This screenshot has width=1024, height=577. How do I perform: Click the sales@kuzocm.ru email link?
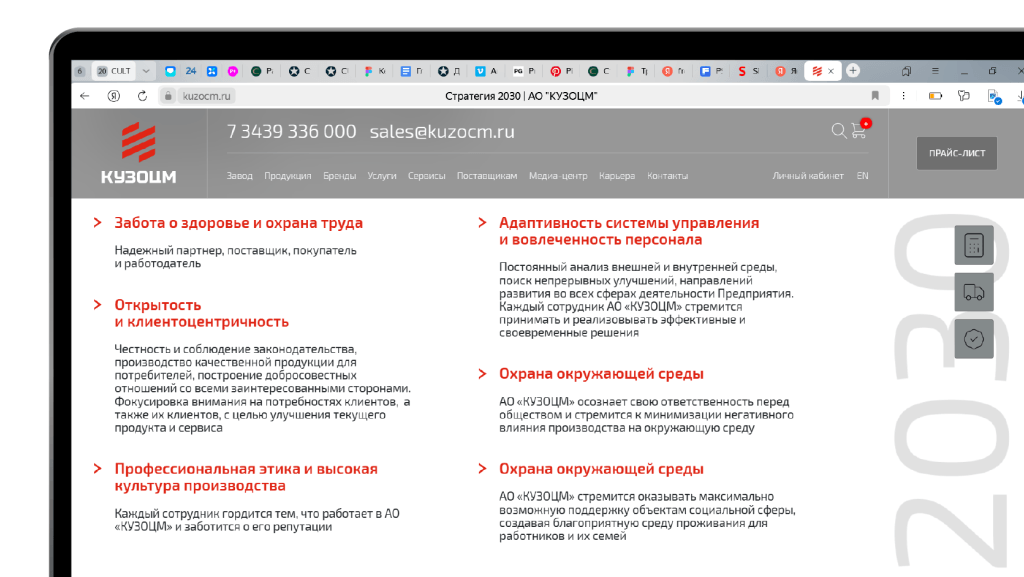pyautogui.click(x=442, y=131)
